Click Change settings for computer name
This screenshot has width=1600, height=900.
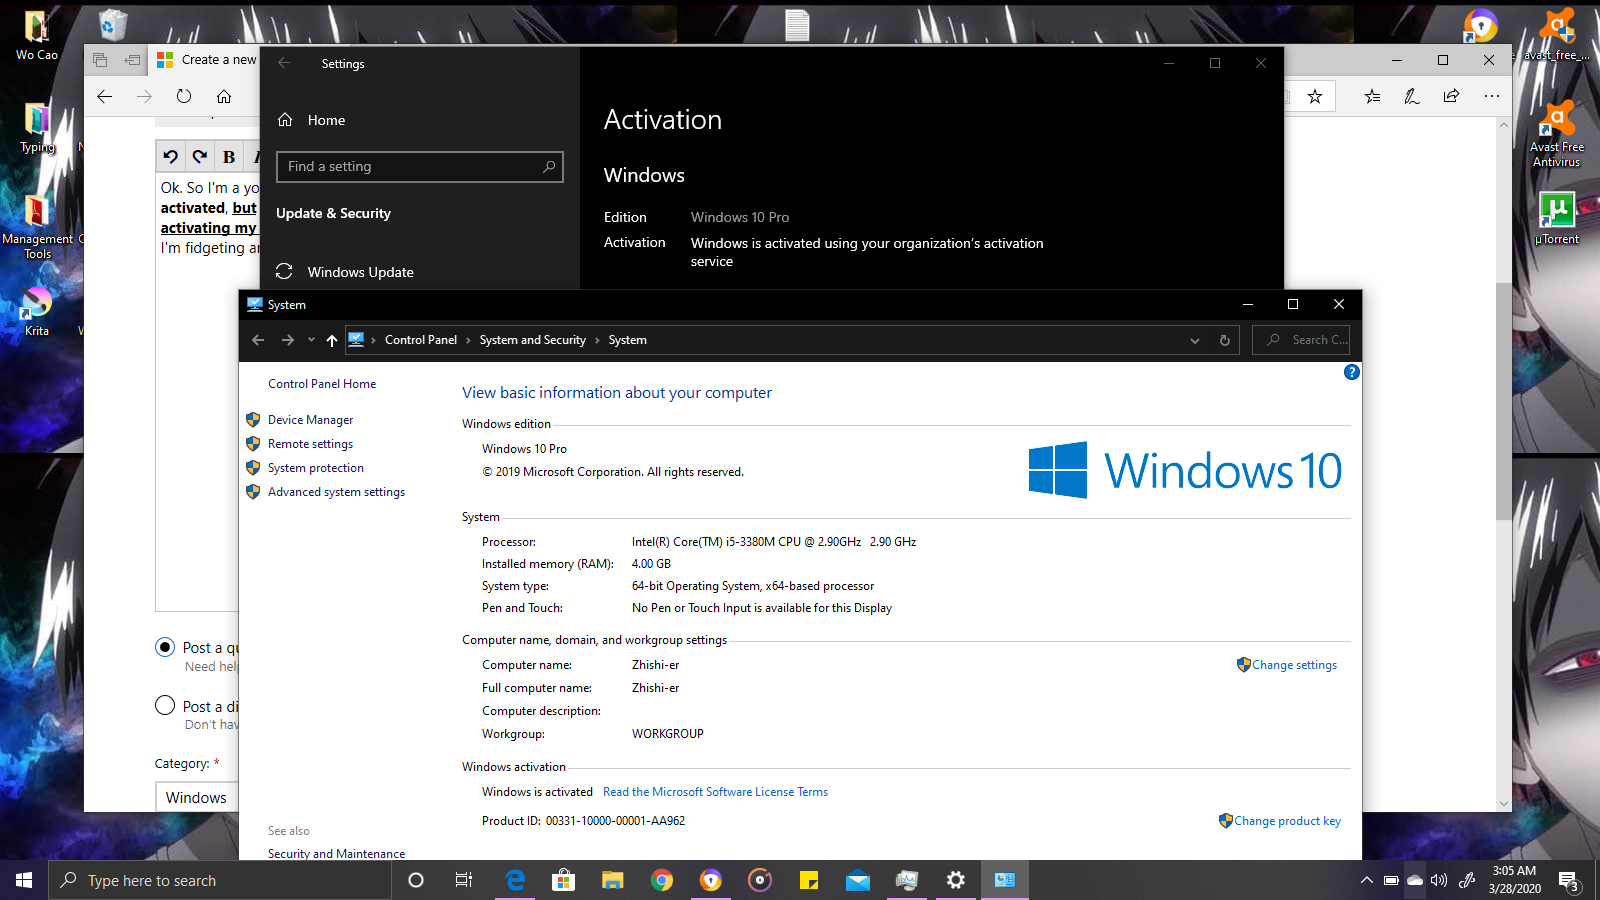(x=1294, y=665)
